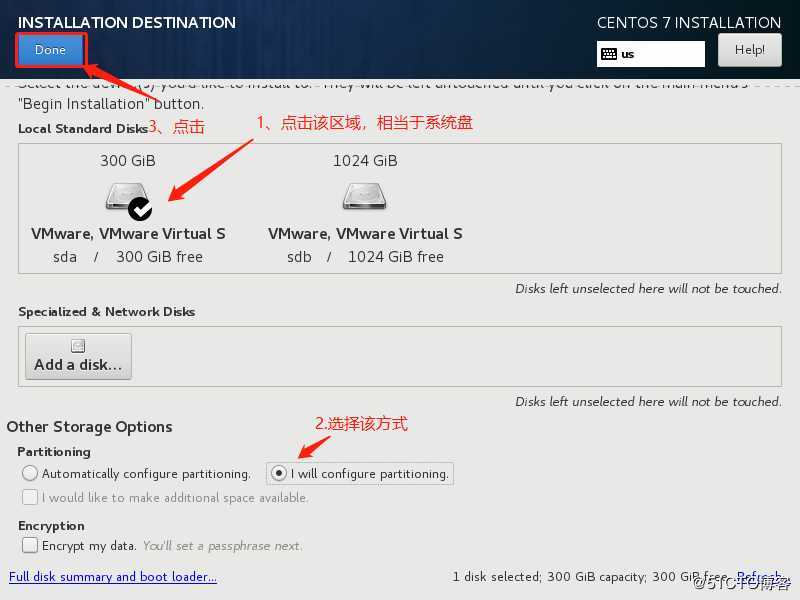This screenshot has height=600, width=800.
Task: Select Automatically configure partitioning radio
Action: tap(30, 473)
